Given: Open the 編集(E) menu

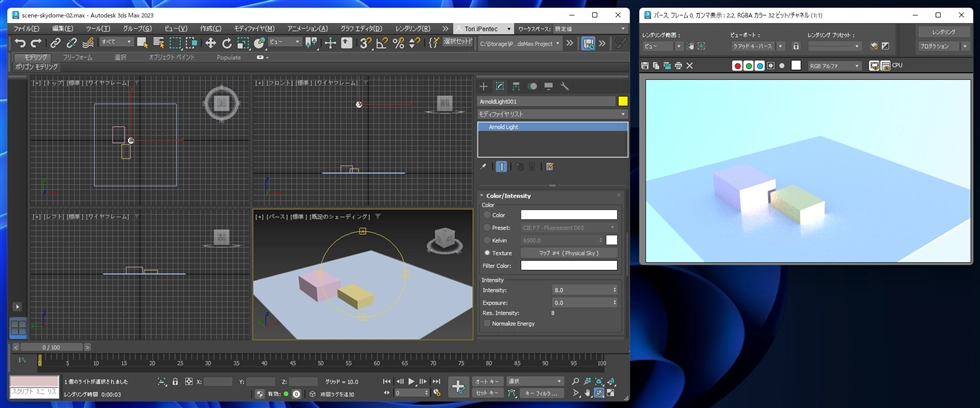Looking at the screenshot, I should coord(62,29).
